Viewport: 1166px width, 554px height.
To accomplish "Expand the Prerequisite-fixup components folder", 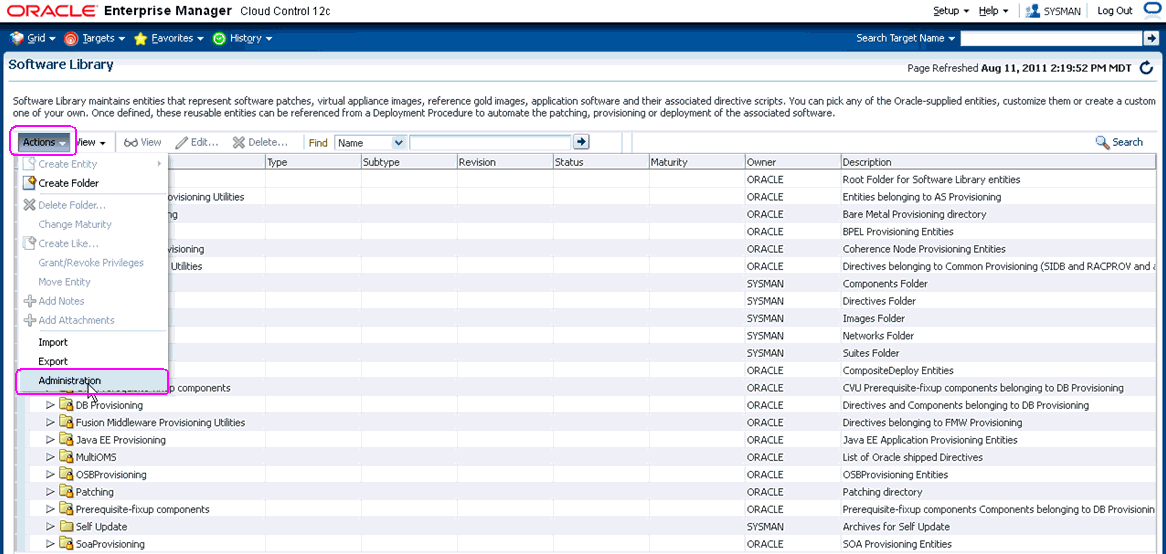I will 51,509.
